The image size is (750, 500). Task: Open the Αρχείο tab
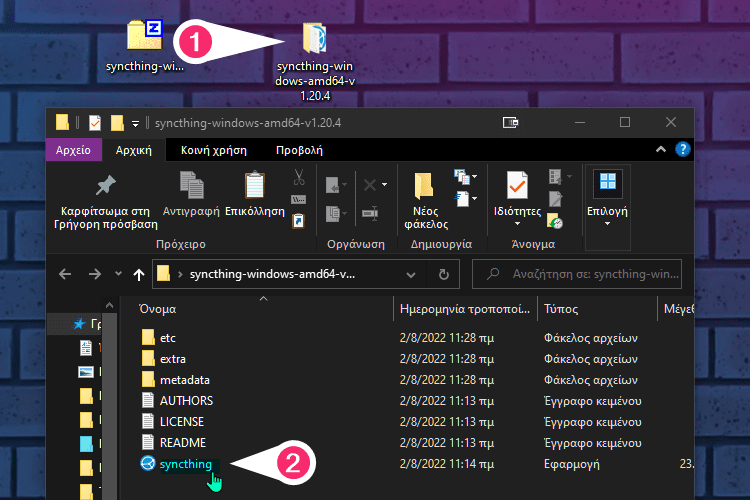tap(73, 150)
